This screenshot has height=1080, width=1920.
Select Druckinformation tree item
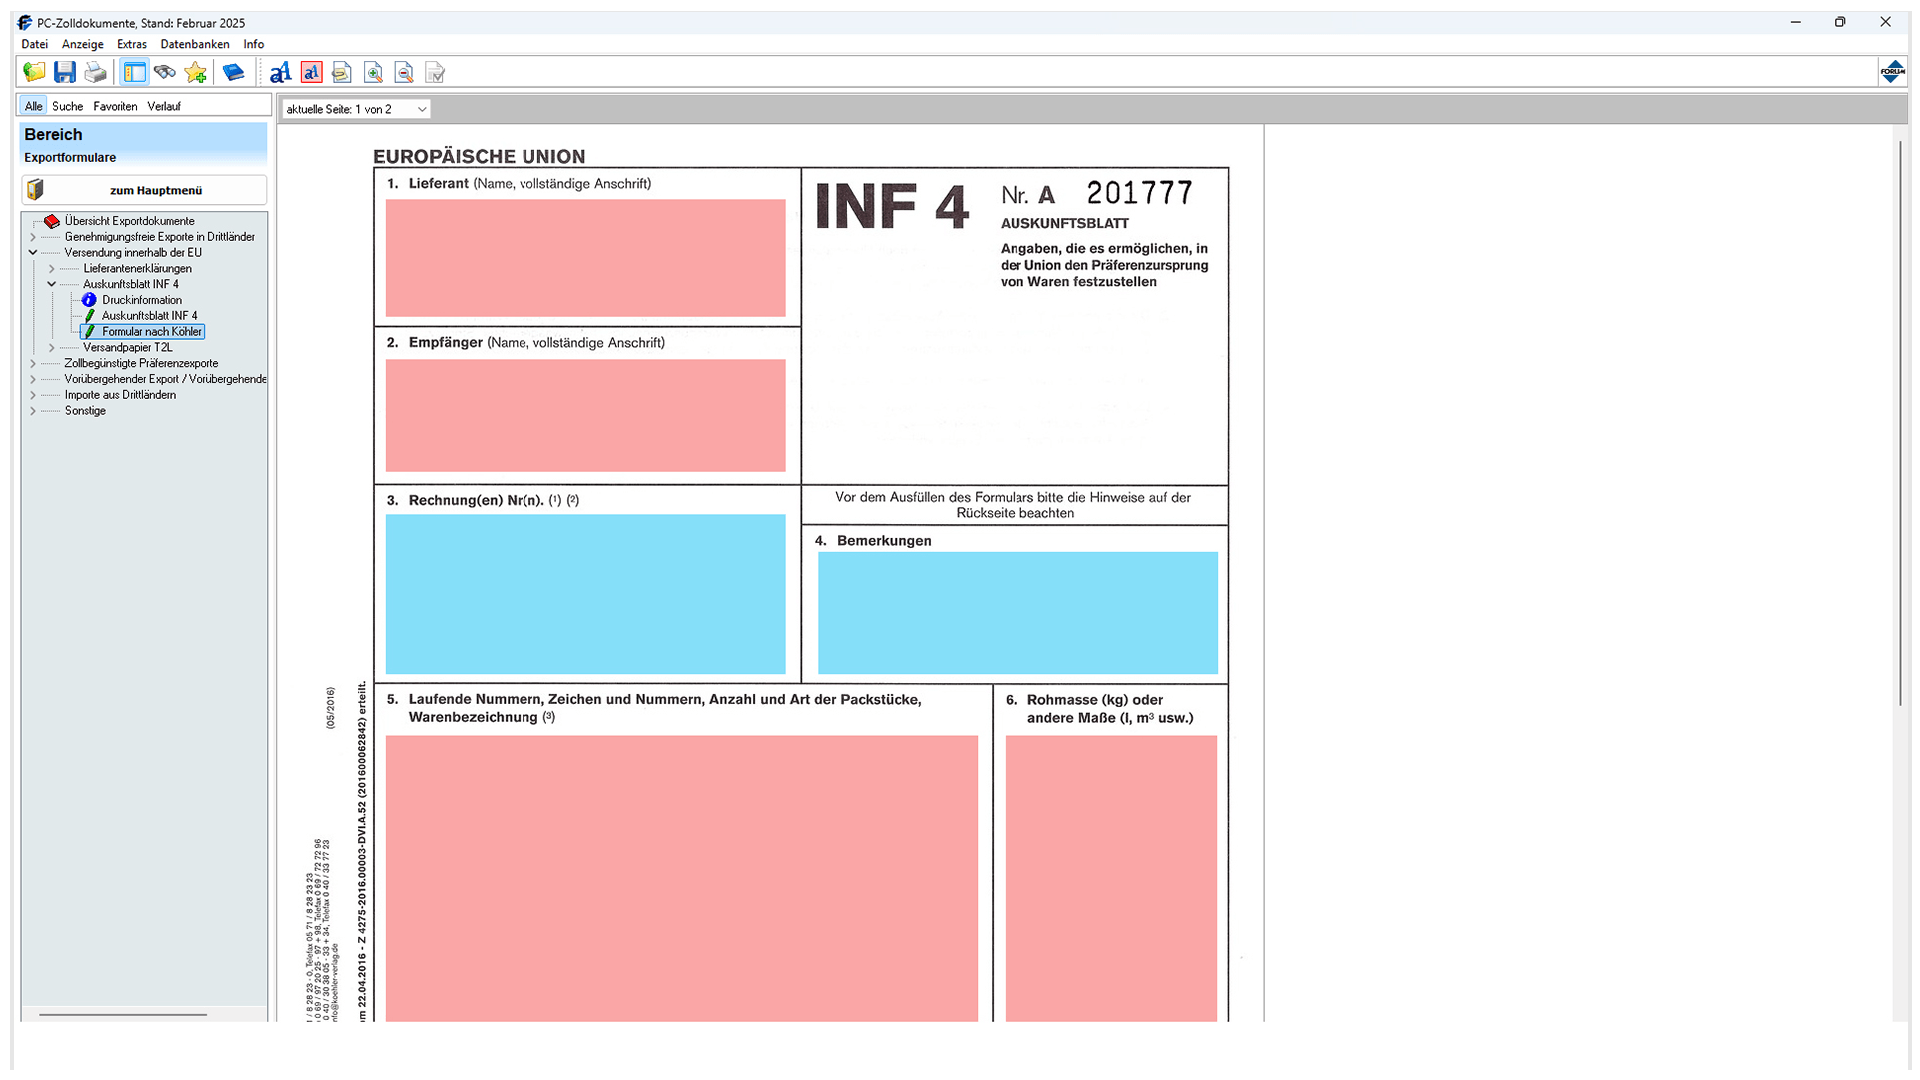click(x=141, y=300)
